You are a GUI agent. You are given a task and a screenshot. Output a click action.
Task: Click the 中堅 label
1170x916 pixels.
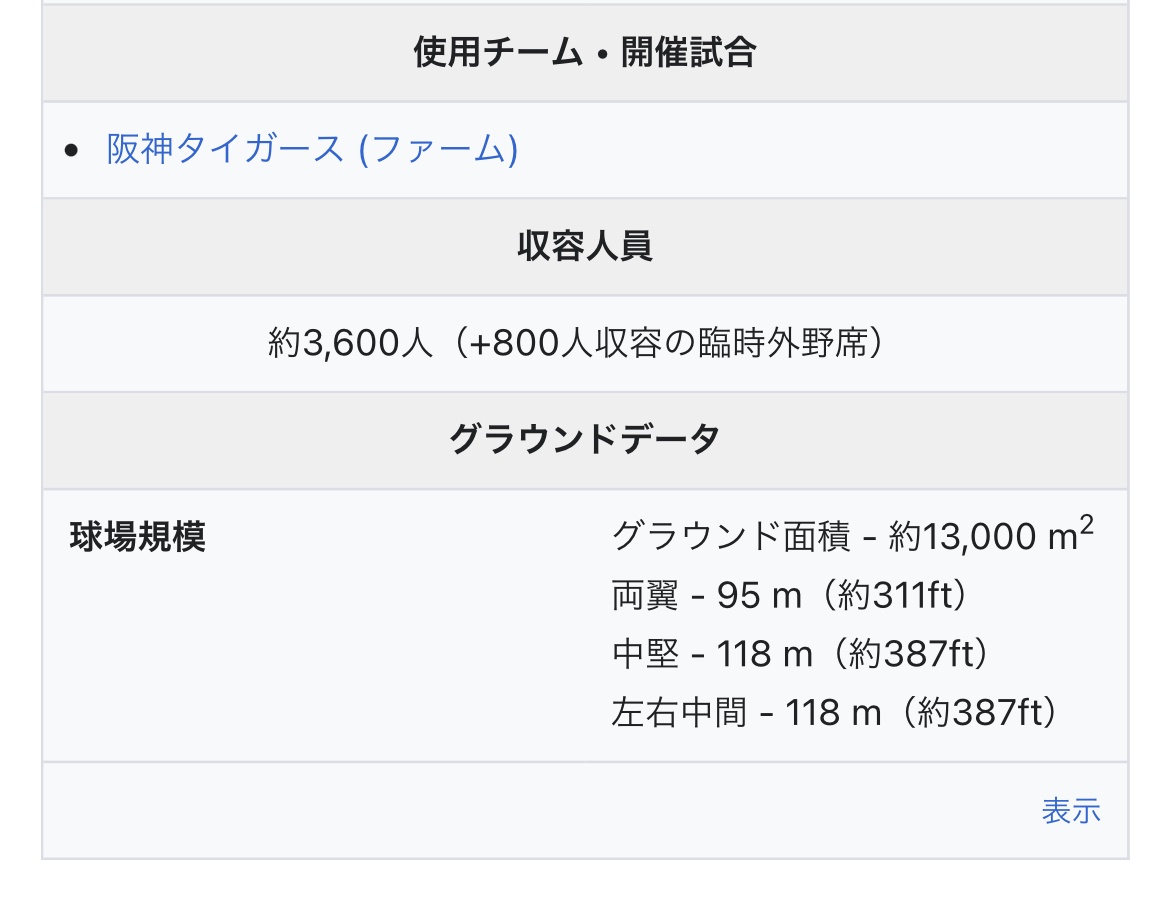pos(645,655)
